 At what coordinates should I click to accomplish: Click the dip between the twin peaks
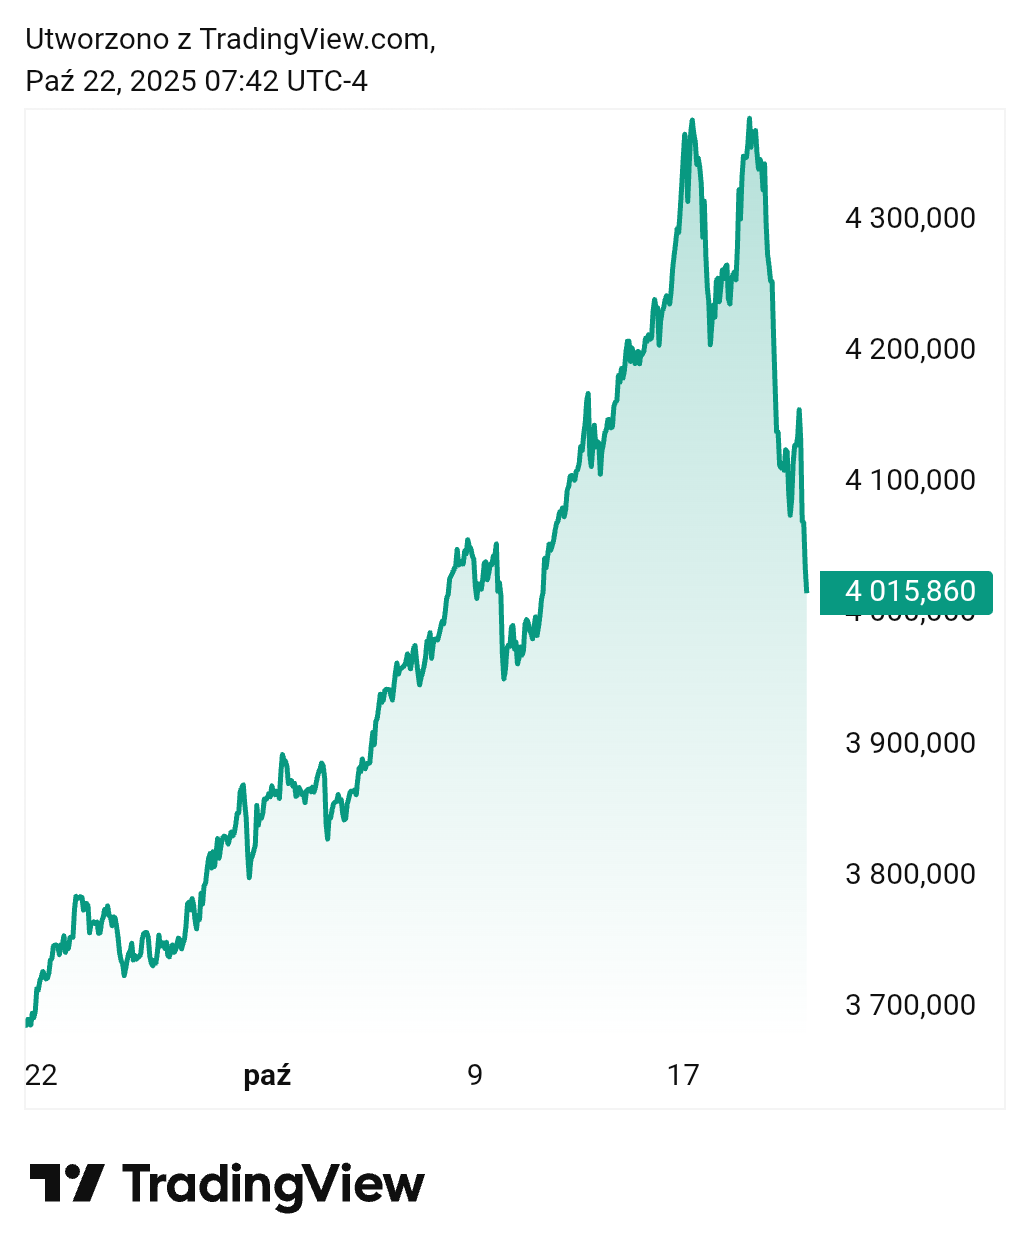point(710,343)
